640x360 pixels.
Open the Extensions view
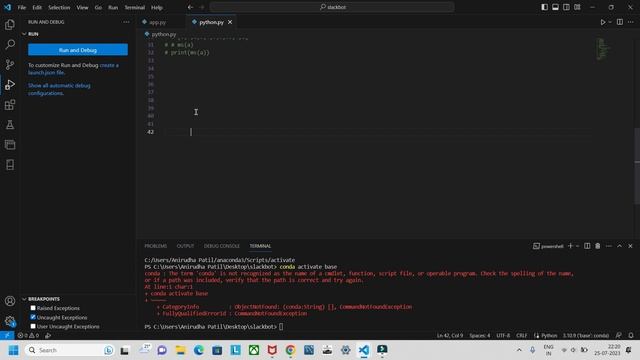[10, 105]
